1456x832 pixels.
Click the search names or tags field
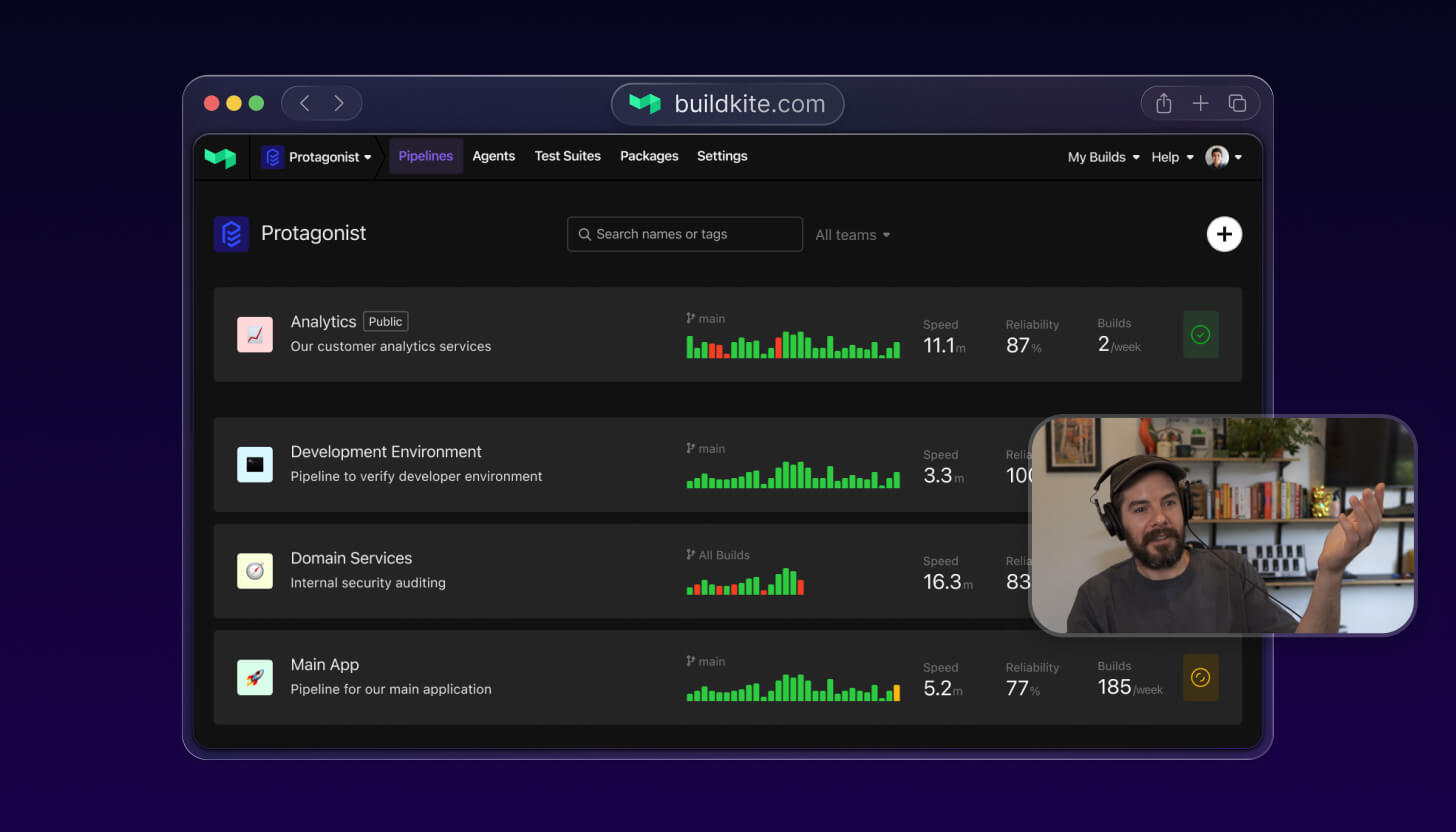[684, 233]
